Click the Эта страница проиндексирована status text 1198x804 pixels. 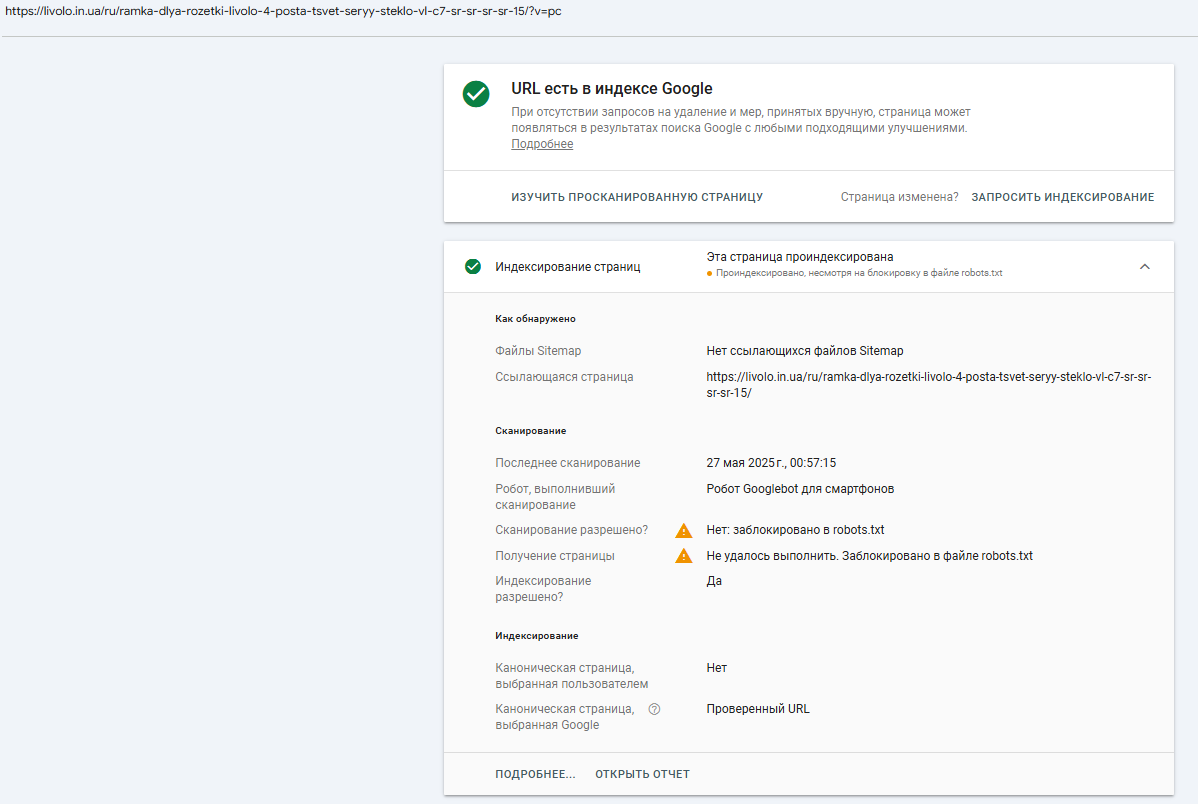click(x=800, y=257)
